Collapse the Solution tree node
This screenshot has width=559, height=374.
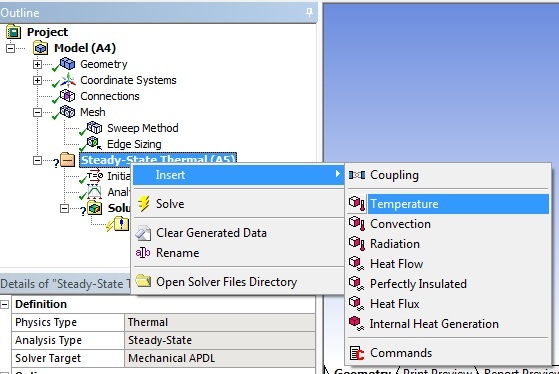tap(64, 208)
